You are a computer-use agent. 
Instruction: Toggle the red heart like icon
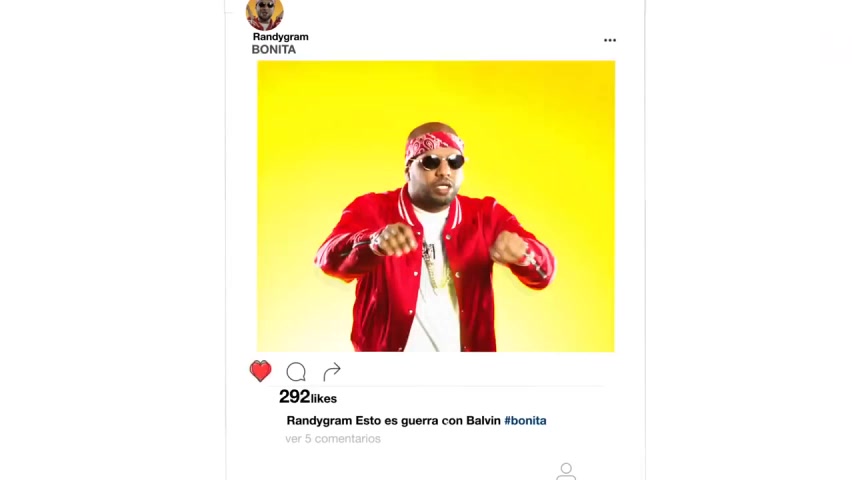point(260,371)
